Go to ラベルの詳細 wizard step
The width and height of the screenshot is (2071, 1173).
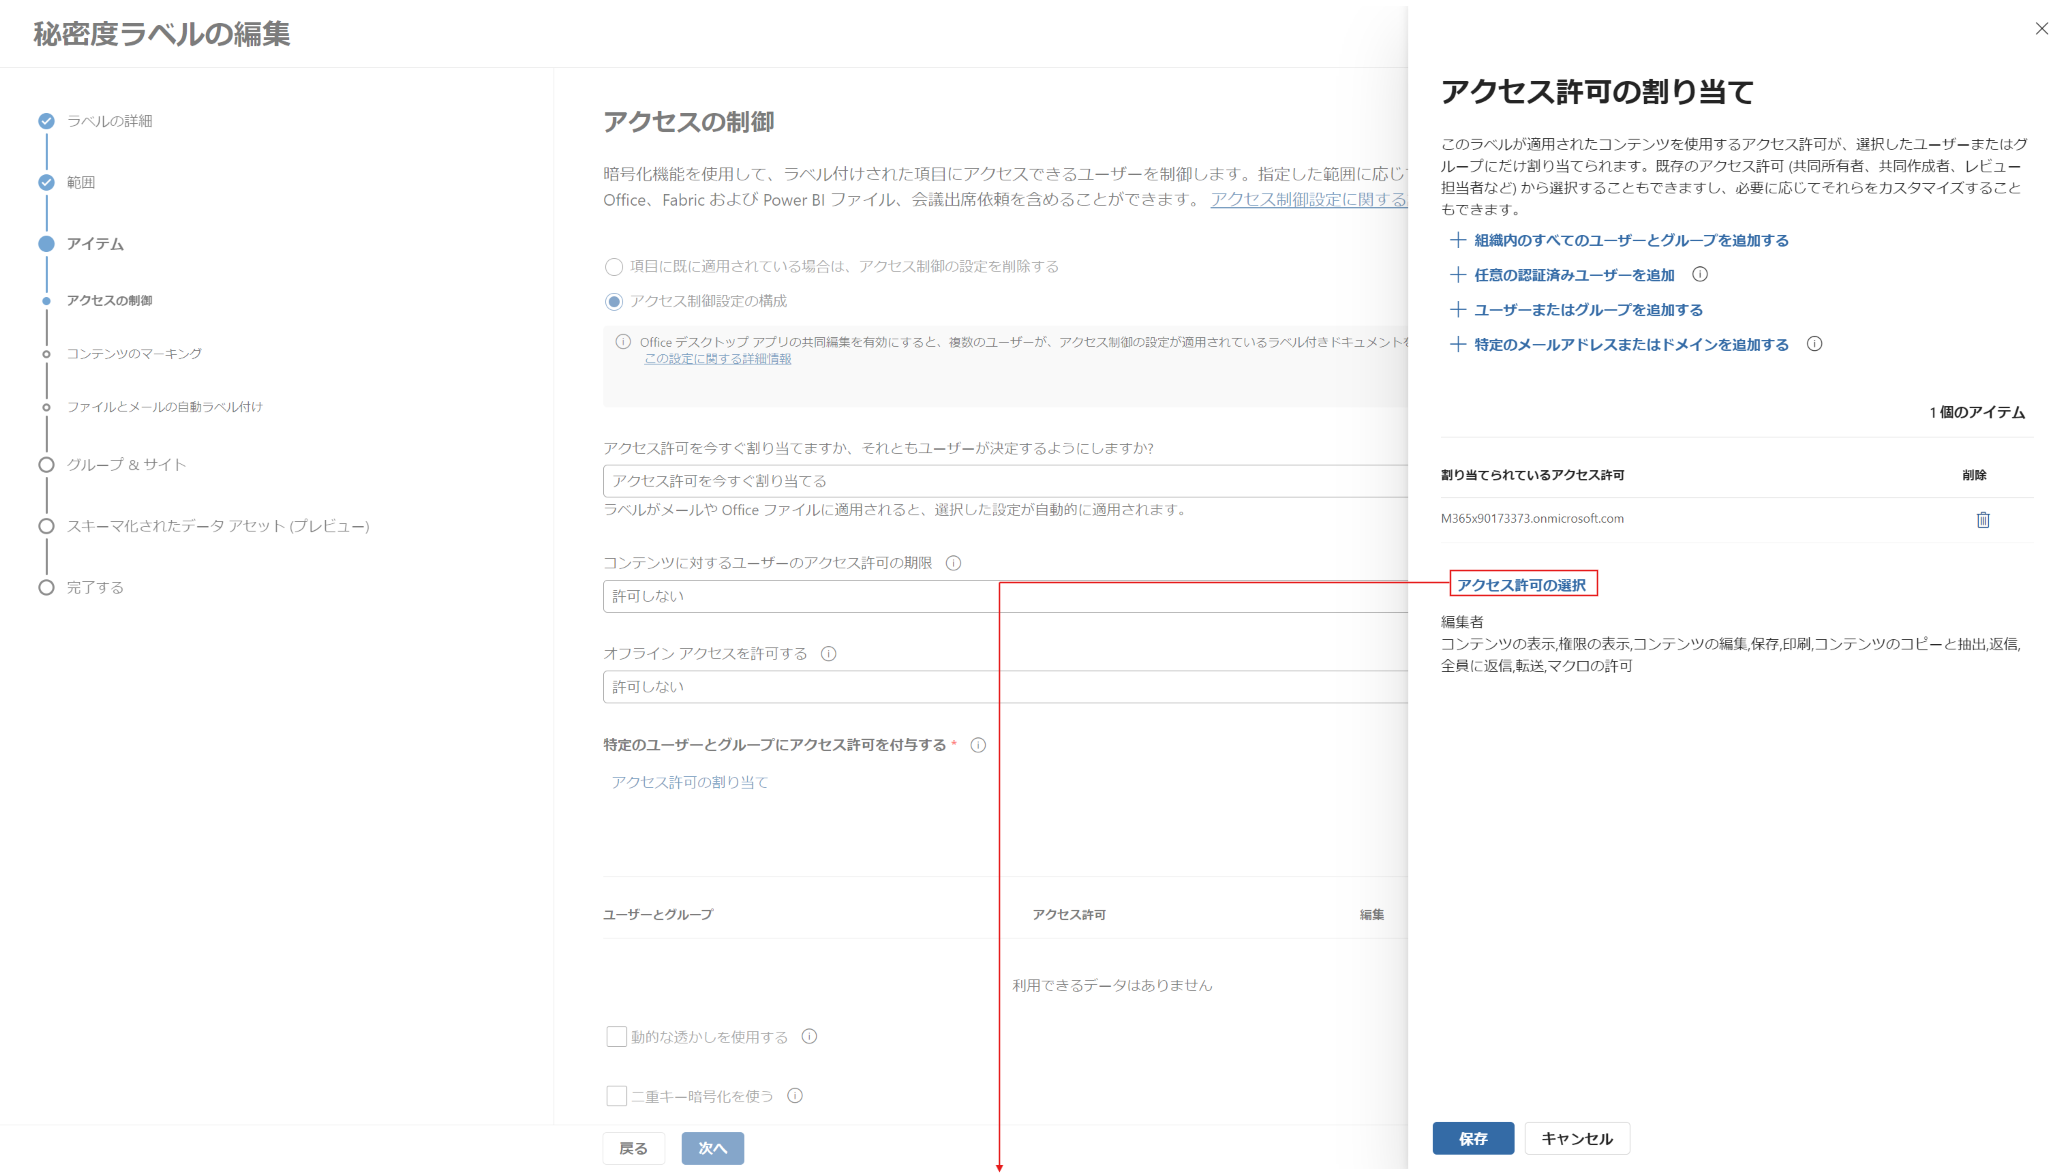pyautogui.click(x=109, y=121)
